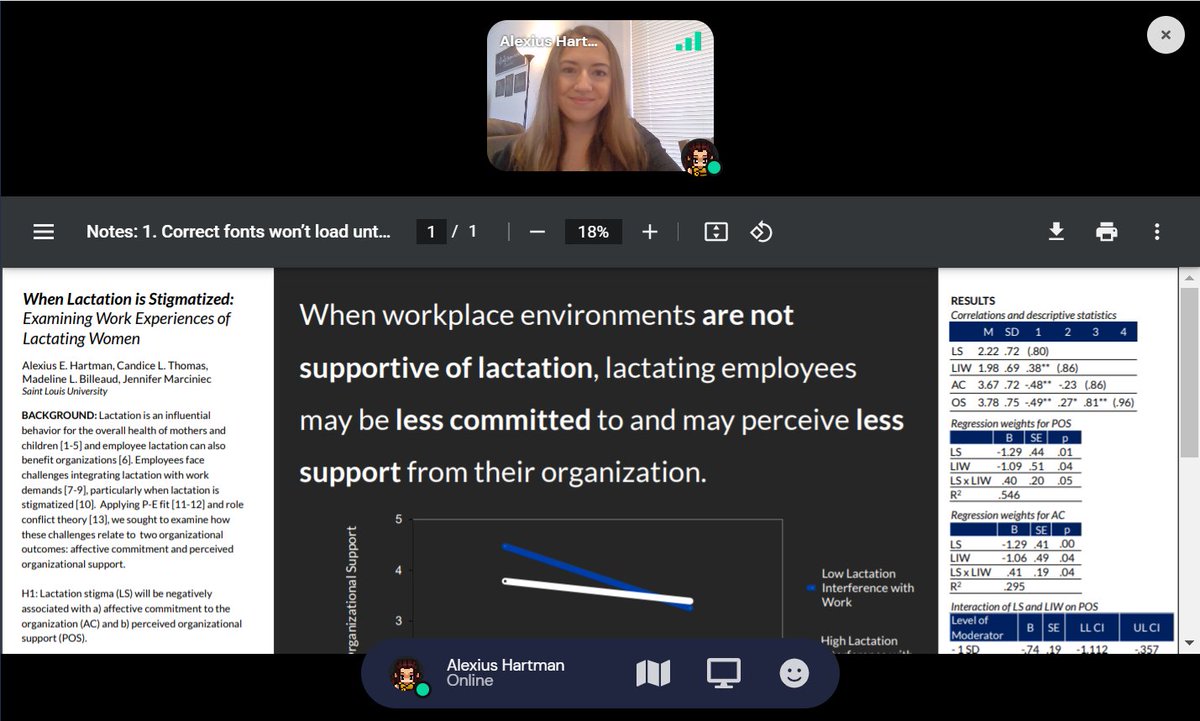This screenshot has width=1200, height=721.
Task: Click Alexius Hartman avatar in bottom bar
Action: coord(408,675)
